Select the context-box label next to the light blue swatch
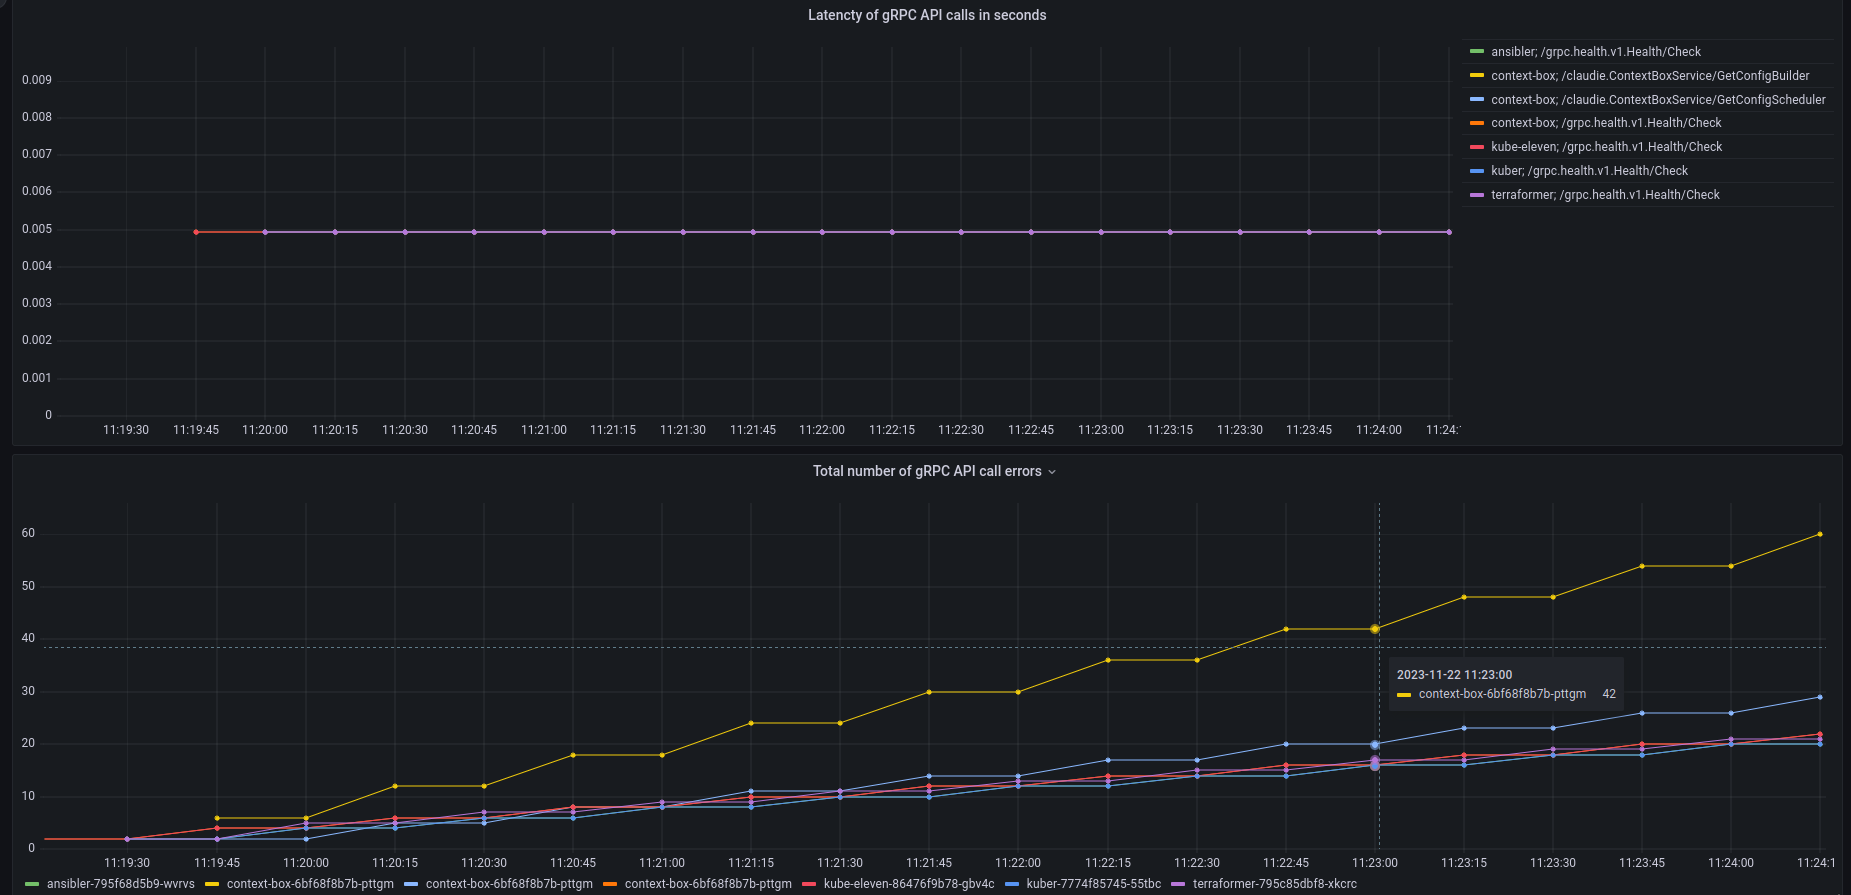Image resolution: width=1851 pixels, height=895 pixels. [x=509, y=884]
